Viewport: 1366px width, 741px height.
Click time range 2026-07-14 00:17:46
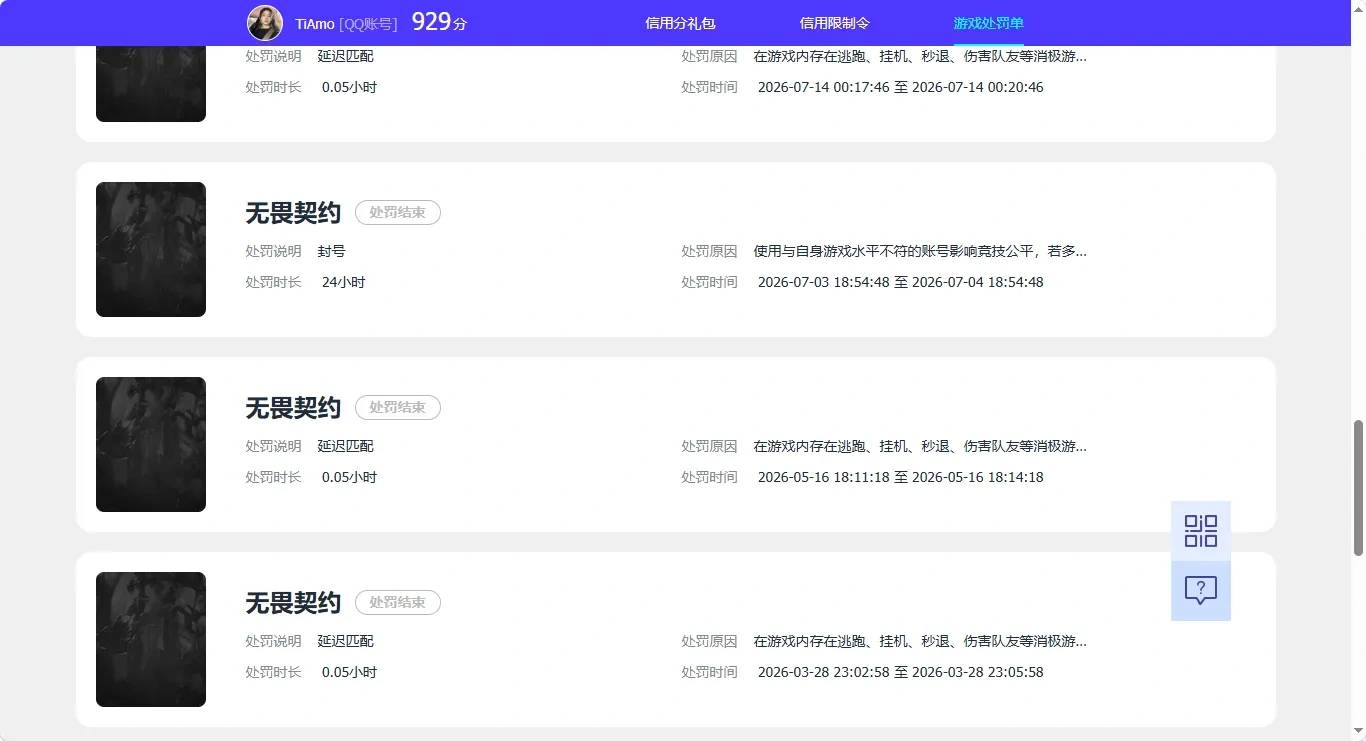[900, 87]
